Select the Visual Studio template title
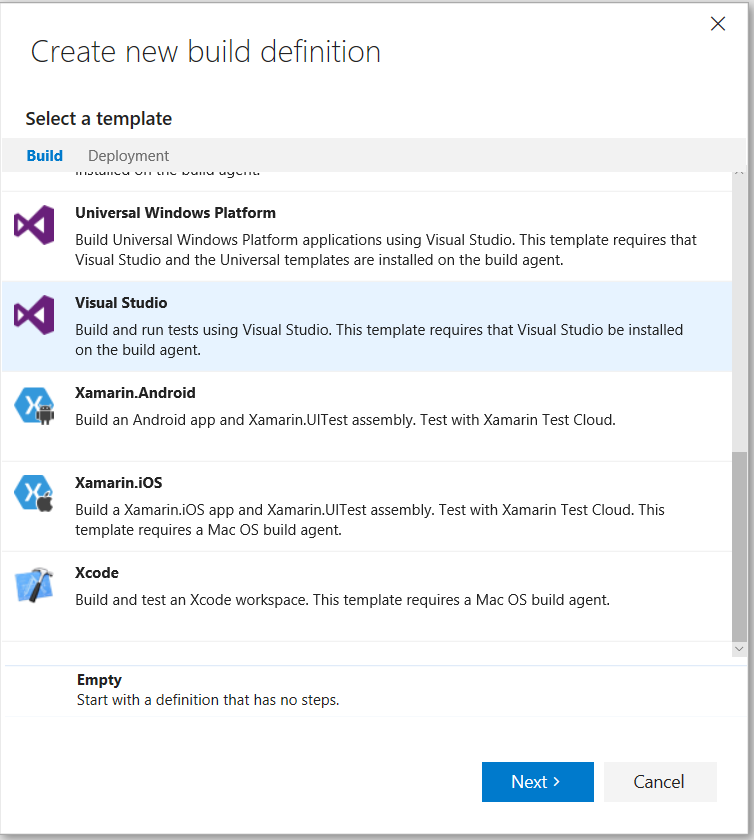The width and height of the screenshot is (754, 840). click(121, 303)
